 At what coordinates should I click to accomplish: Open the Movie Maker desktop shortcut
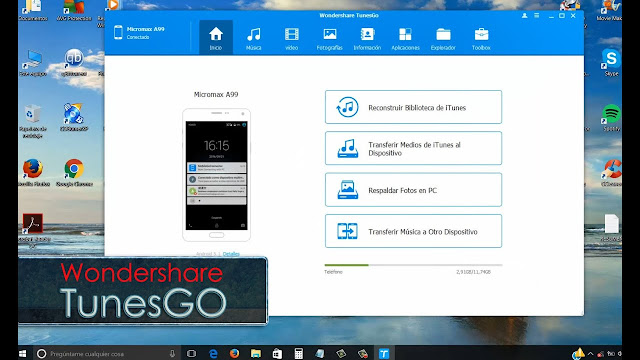click(x=610, y=11)
